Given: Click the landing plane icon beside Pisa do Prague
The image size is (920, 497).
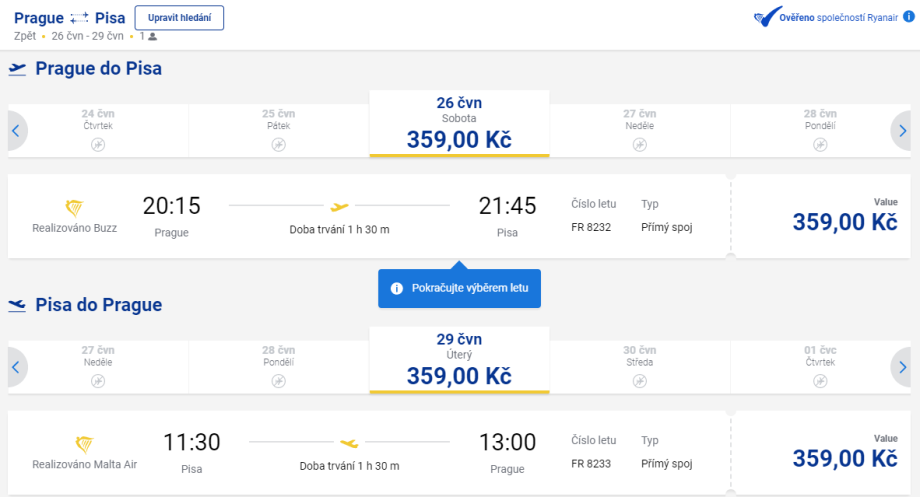Looking at the screenshot, I should click(x=18, y=305).
